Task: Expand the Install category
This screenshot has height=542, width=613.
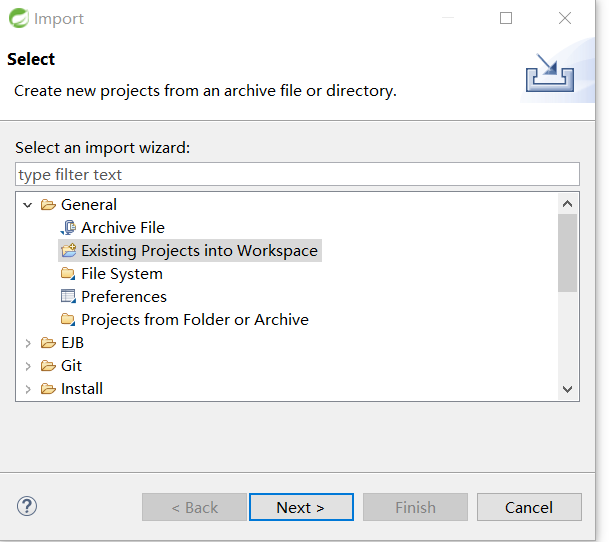Action: click(x=28, y=389)
